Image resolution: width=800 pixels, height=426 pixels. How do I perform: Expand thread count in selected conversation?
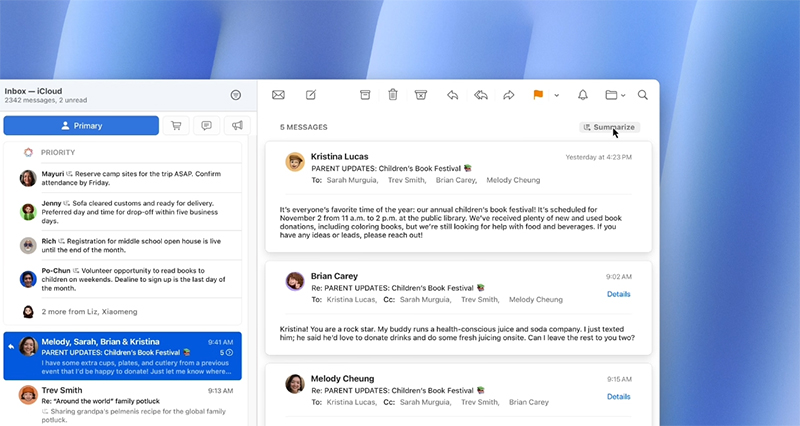[x=226, y=352]
